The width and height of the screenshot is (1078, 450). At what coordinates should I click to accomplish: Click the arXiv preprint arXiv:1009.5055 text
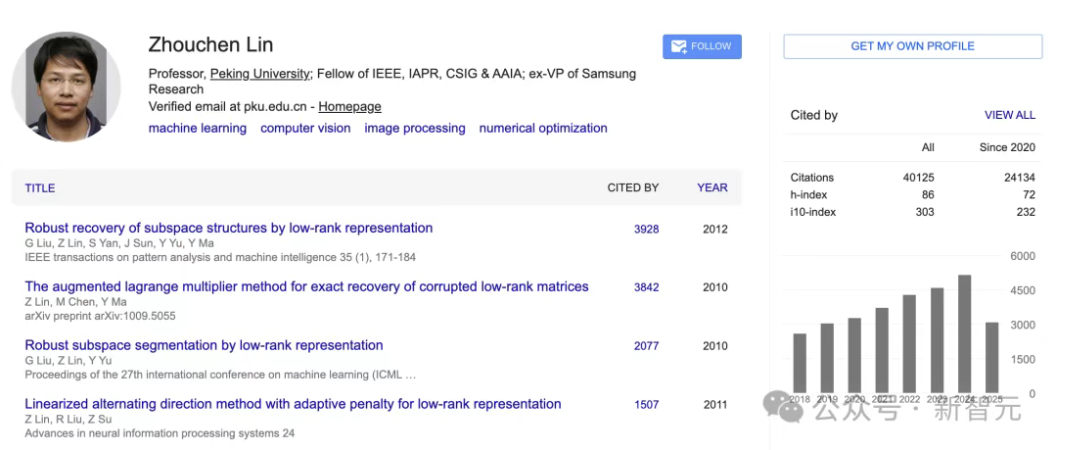coord(100,316)
